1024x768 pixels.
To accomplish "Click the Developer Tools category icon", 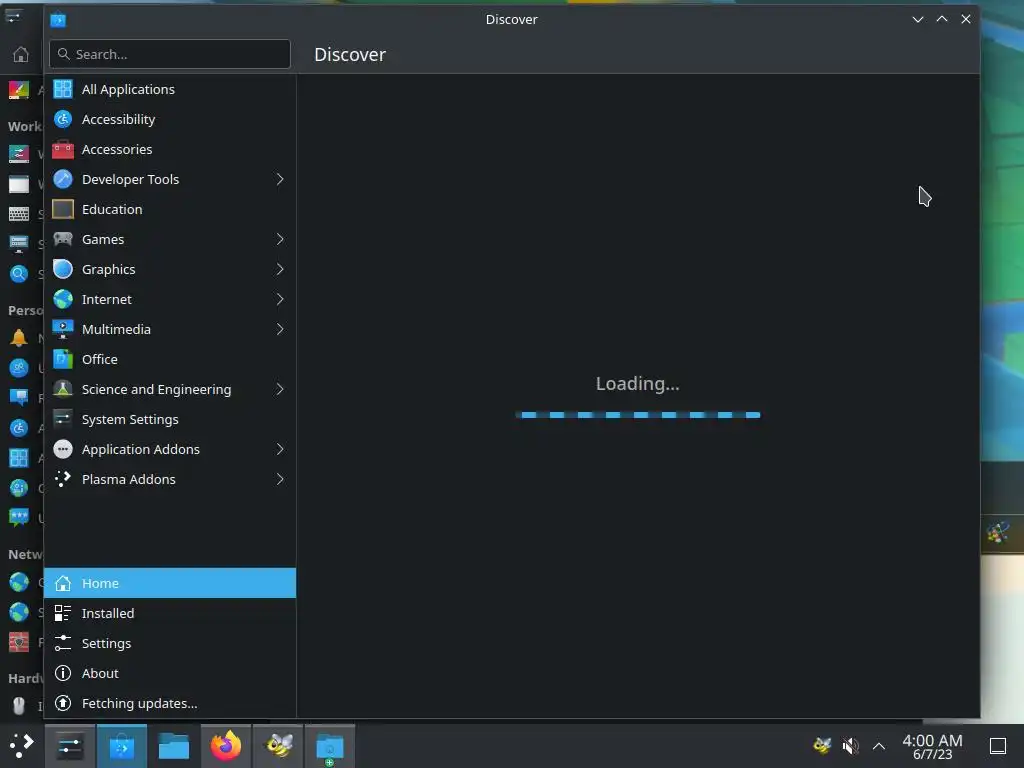I will point(63,179).
